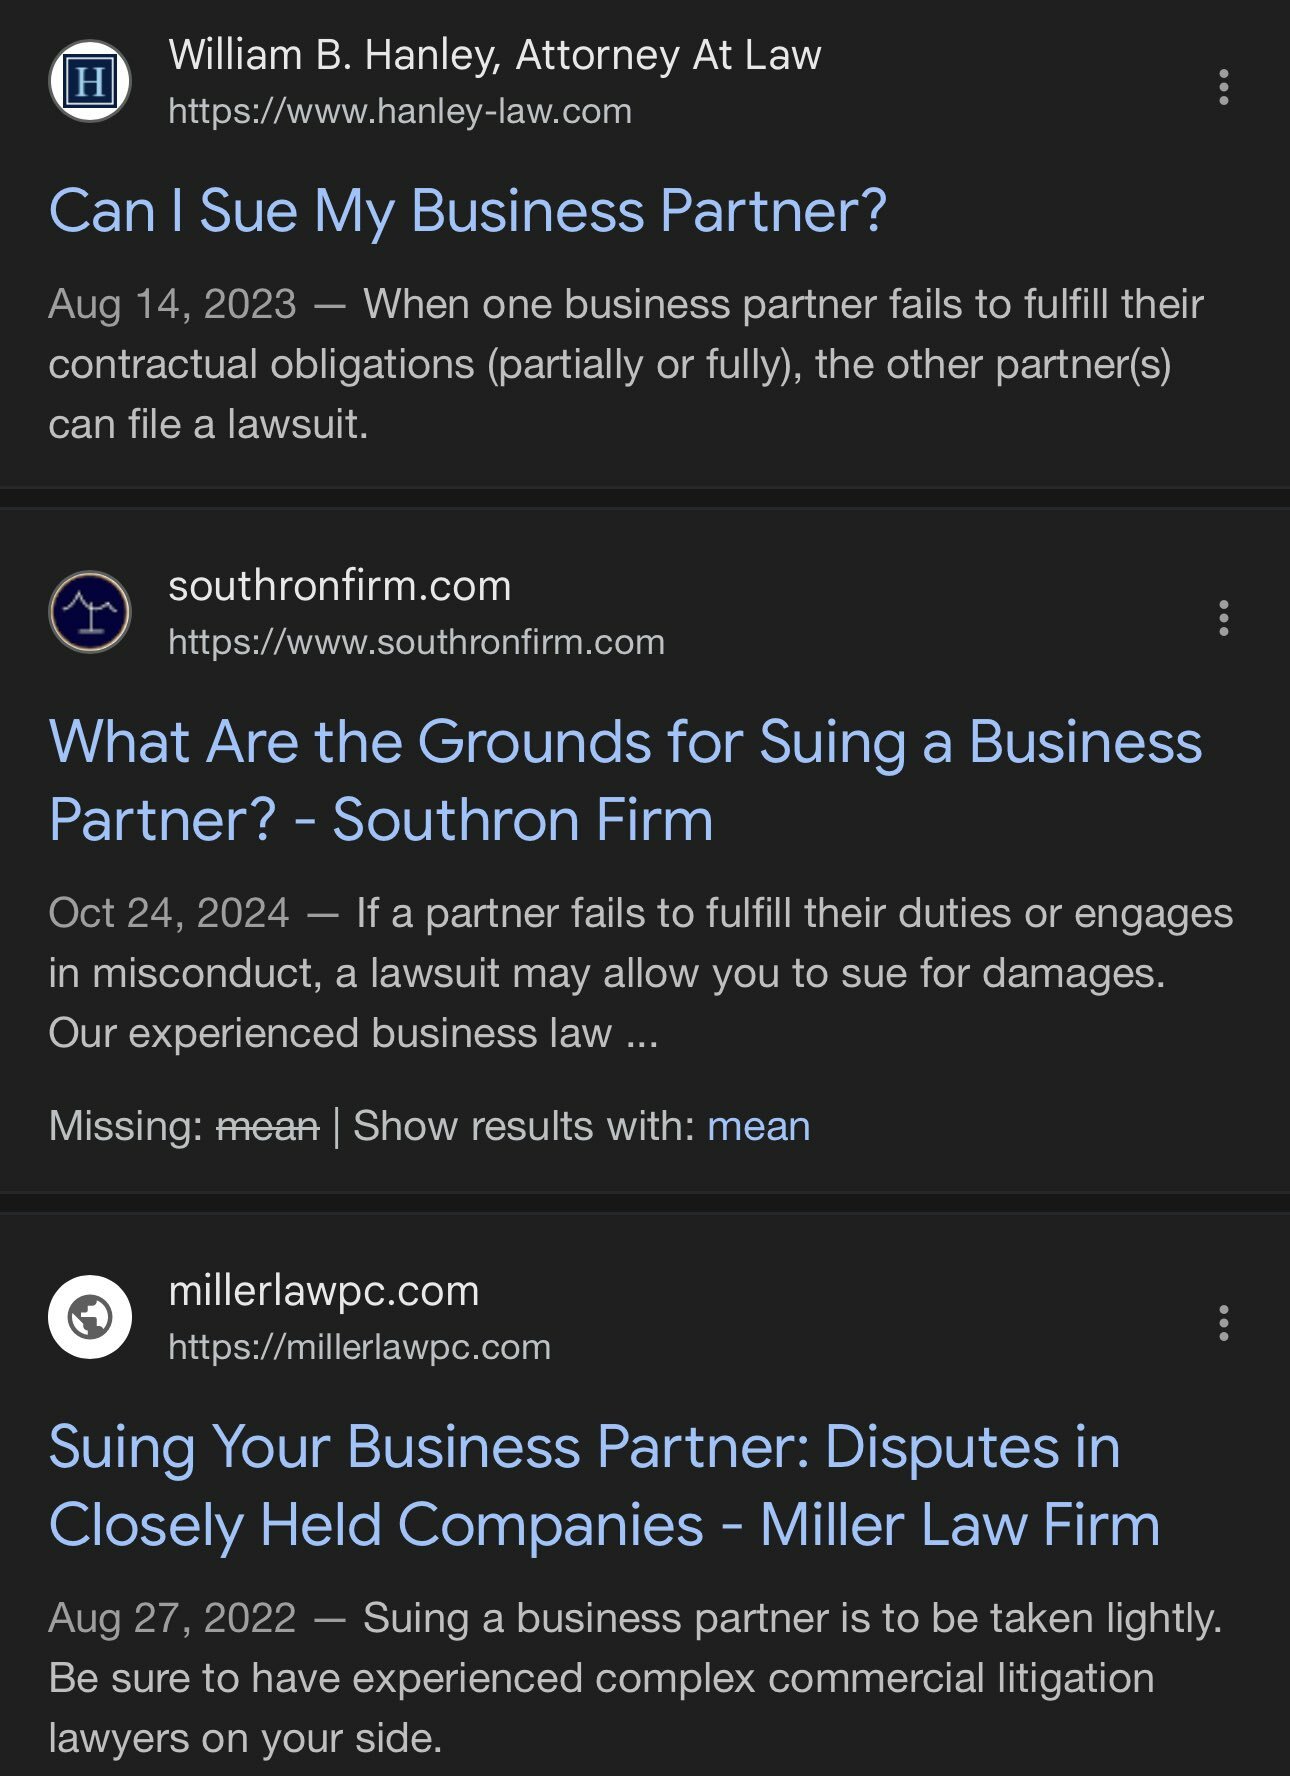Open the three-dot menu for the Hanley result

tap(1223, 87)
